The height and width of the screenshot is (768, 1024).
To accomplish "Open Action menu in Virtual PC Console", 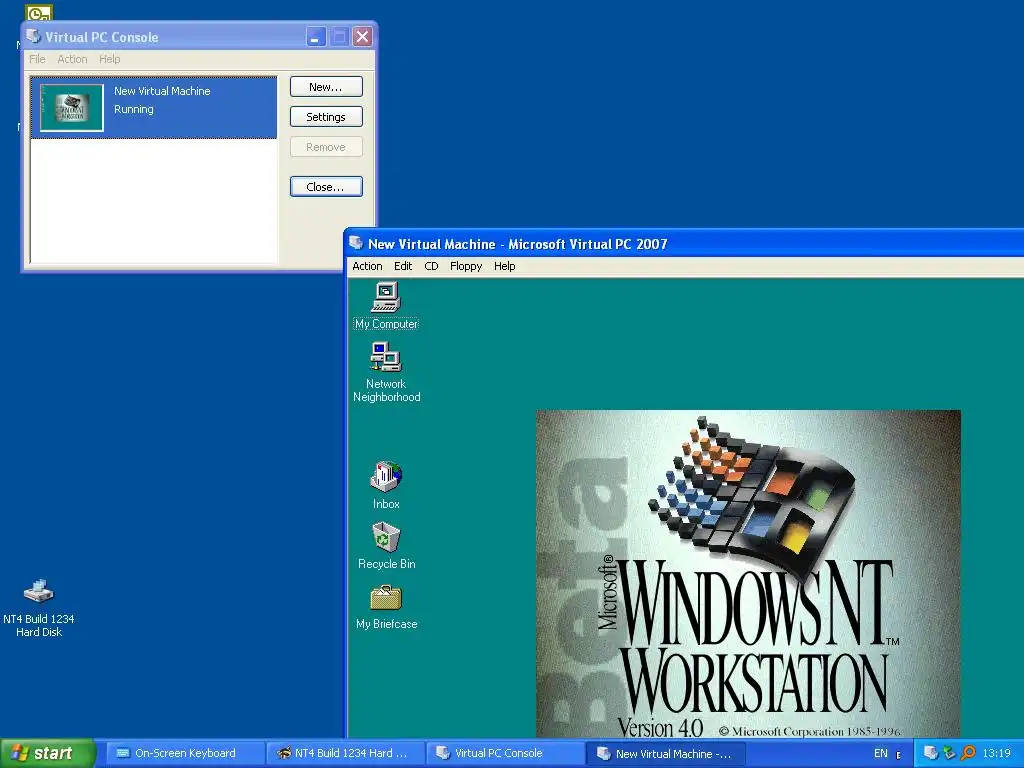I will coord(72,59).
